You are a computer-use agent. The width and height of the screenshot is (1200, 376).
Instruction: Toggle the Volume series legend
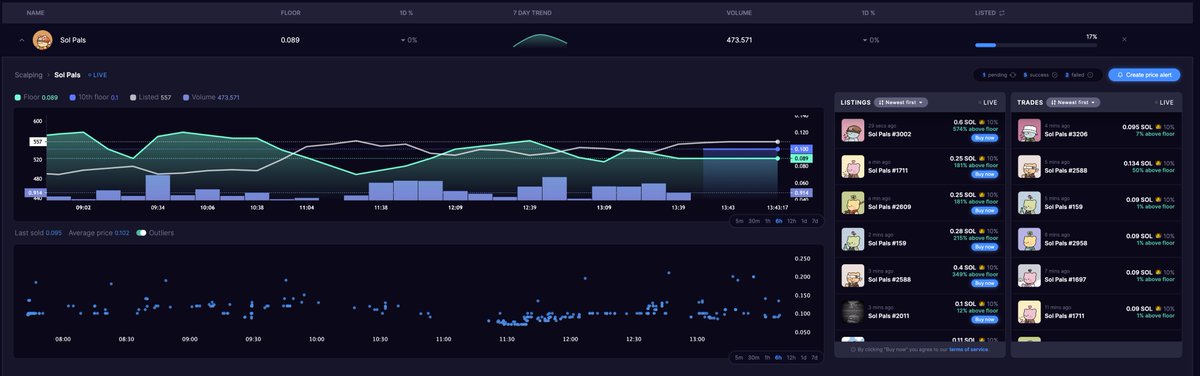coord(211,97)
